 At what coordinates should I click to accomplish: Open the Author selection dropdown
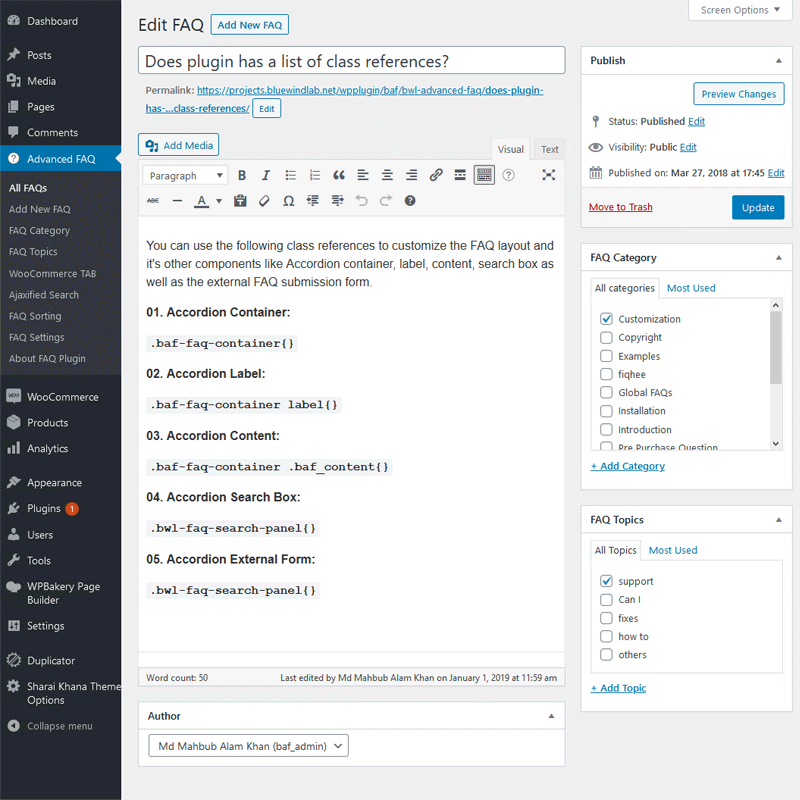(x=247, y=745)
